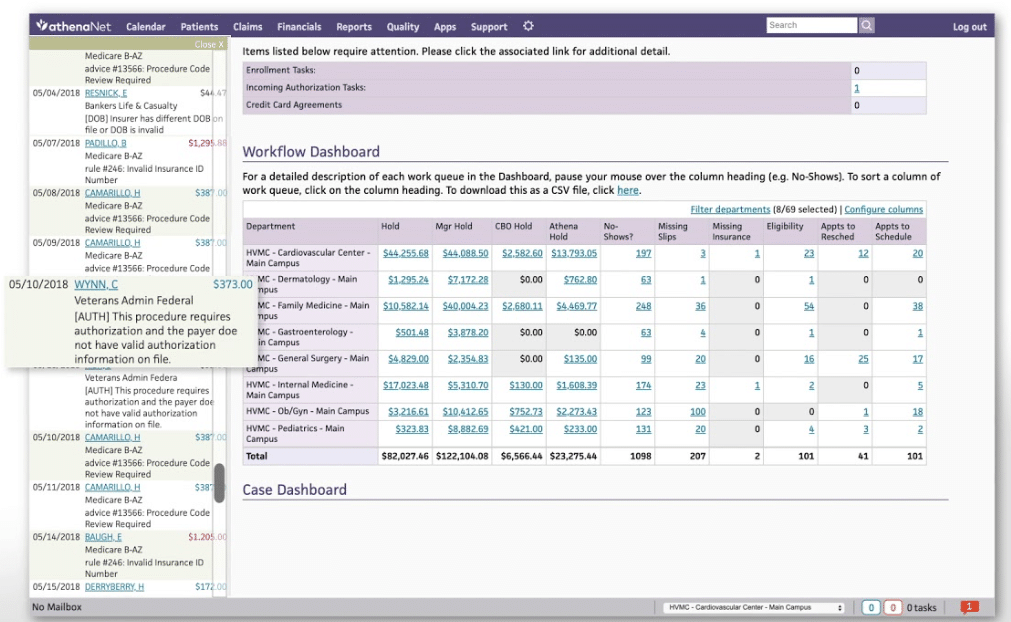Viewport: 1011px width, 622px height.
Task: Open the Support menu
Action: (489, 26)
